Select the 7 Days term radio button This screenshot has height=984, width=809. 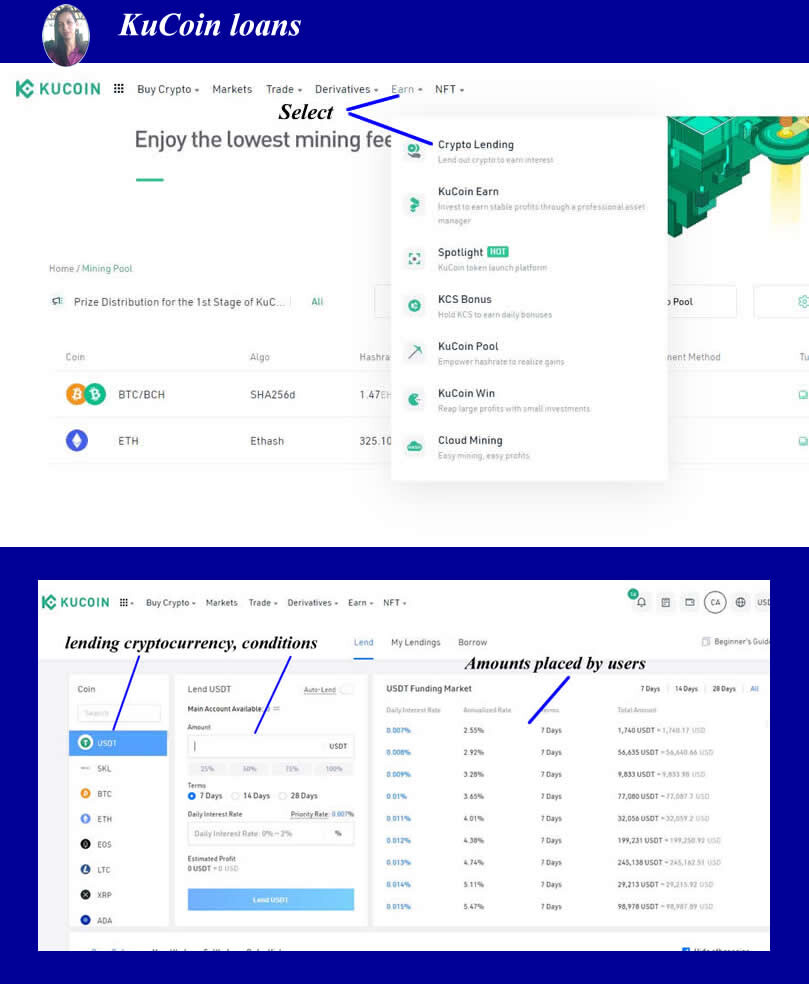point(191,796)
